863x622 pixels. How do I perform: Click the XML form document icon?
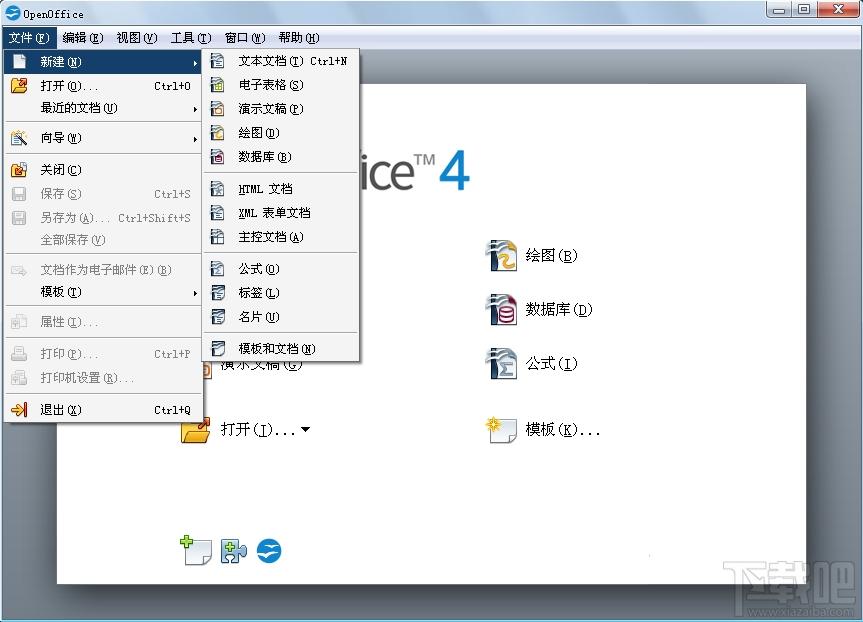217,212
